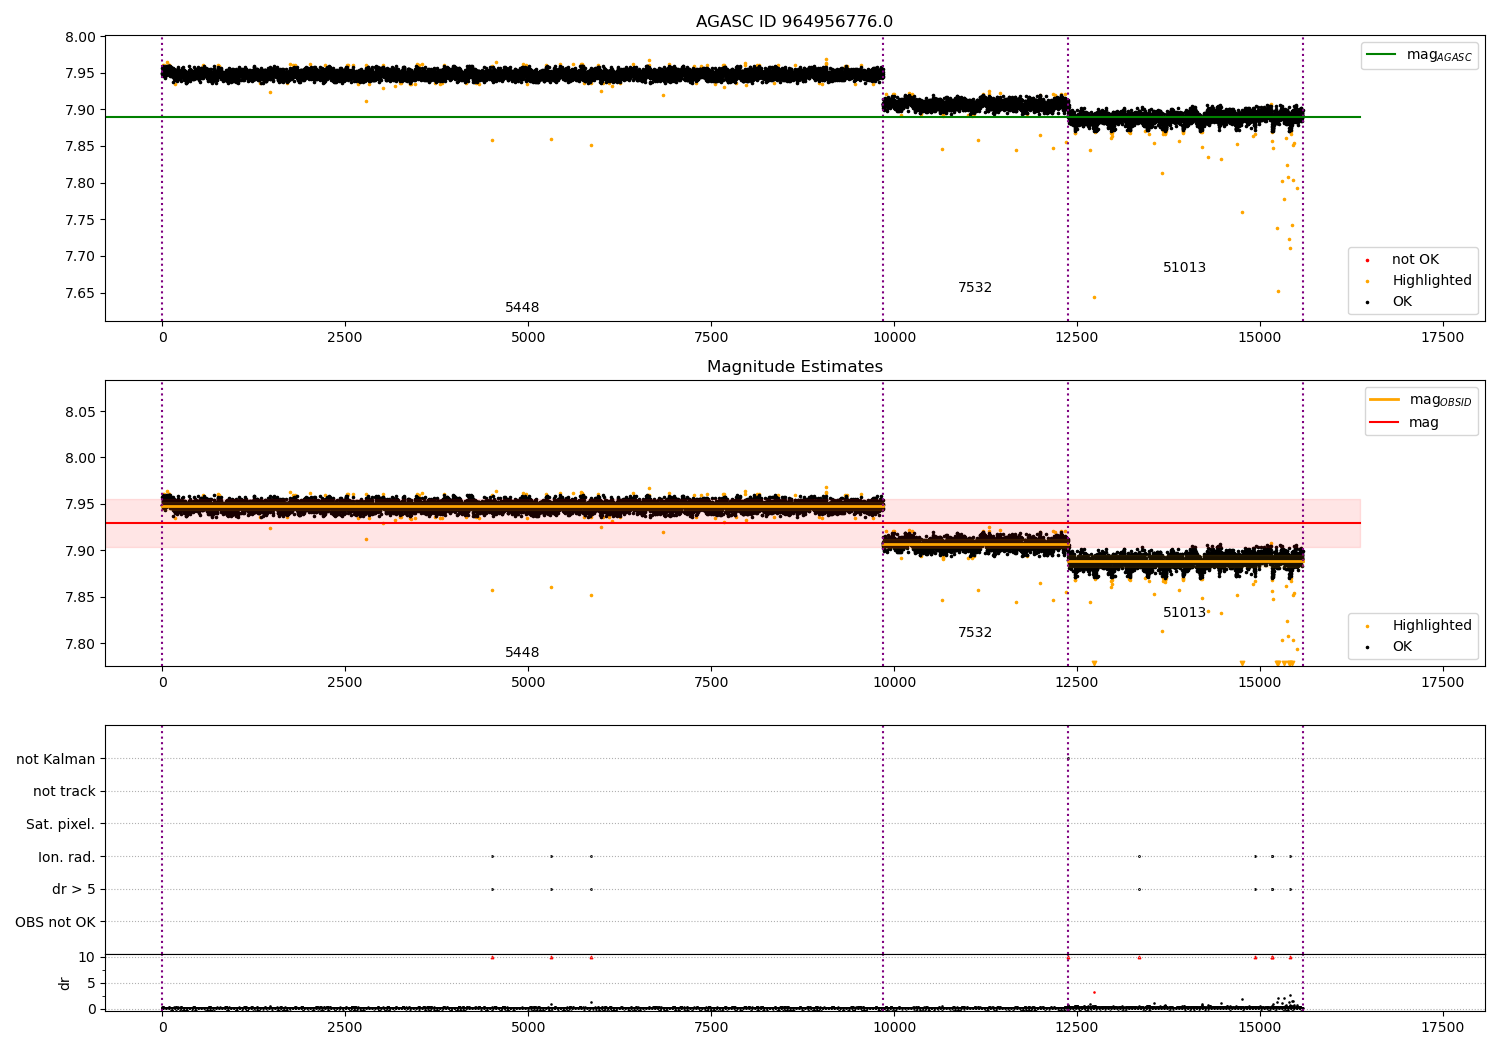Click the obsid label 7532 in top plot
The width and height of the screenshot is (1500, 1050).
tap(975, 287)
